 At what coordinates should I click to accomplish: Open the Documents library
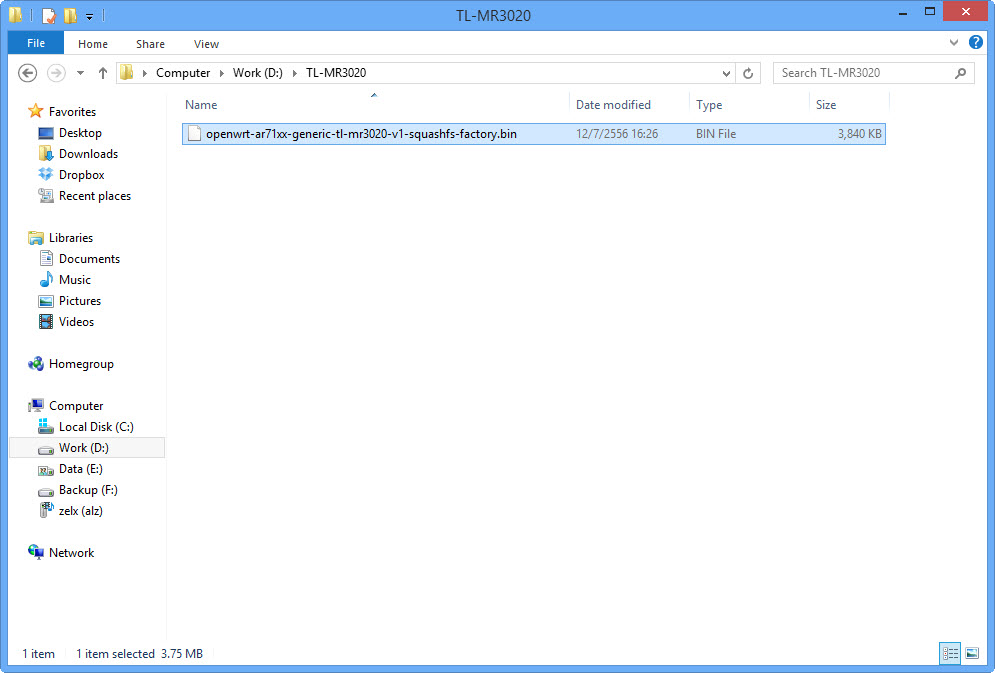[89, 259]
